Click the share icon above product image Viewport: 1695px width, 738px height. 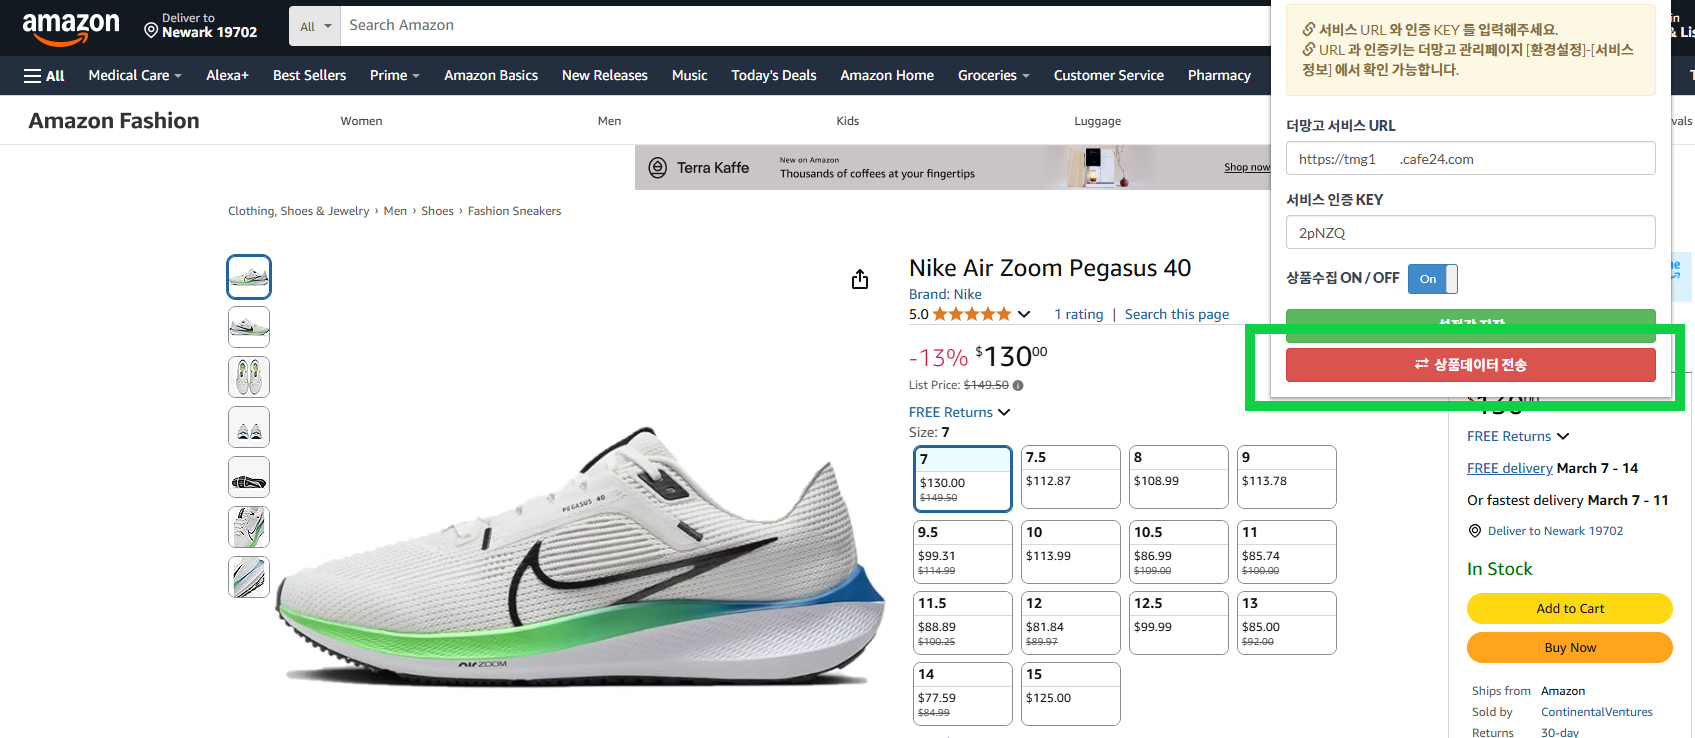(x=860, y=279)
